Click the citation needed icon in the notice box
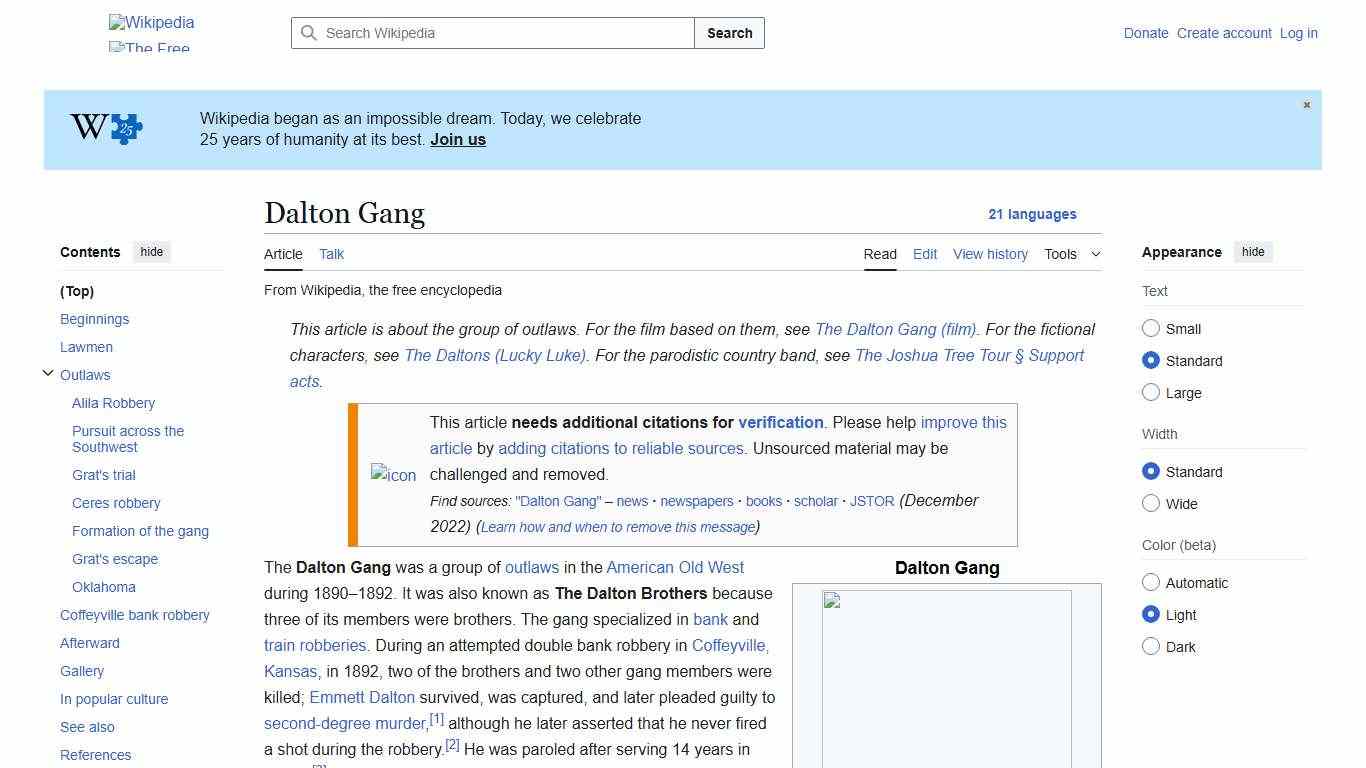The image size is (1366, 768). pyautogui.click(x=393, y=475)
